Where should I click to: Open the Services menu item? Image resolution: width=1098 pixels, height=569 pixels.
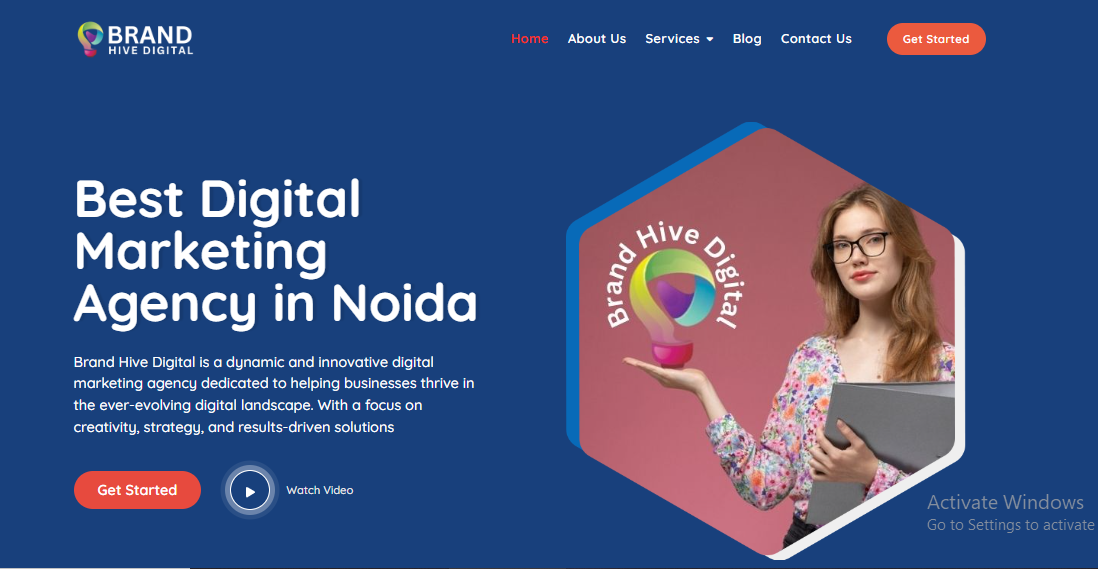[x=672, y=38]
